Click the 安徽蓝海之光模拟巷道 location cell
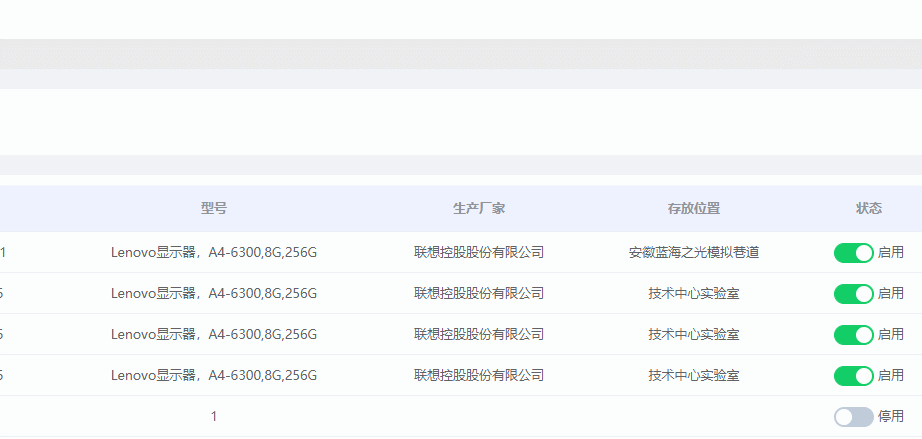 pyautogui.click(x=694, y=252)
